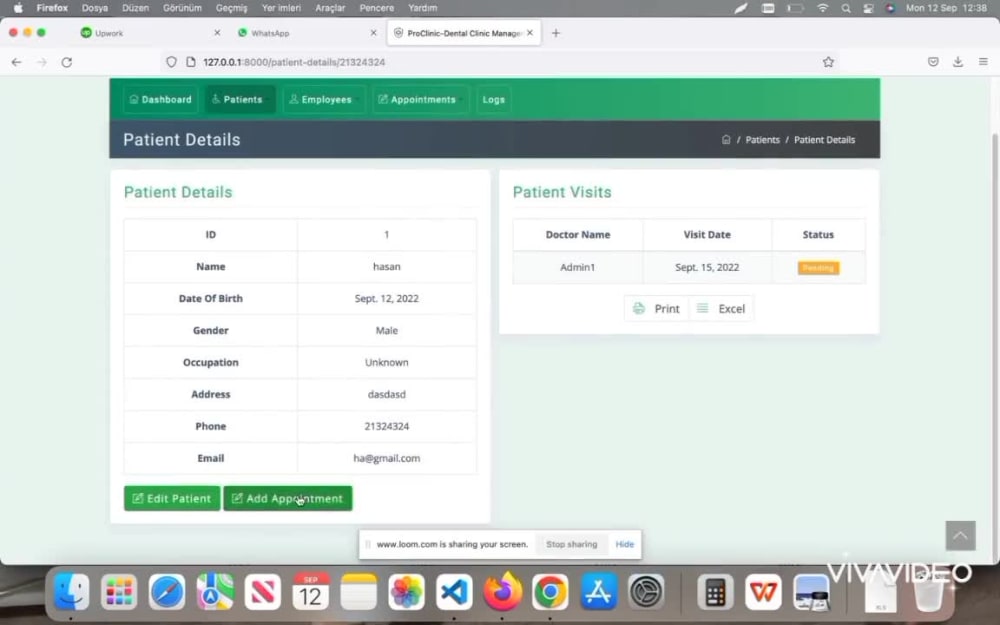Open Spotlight search in menu bar
Viewport: 1000px width, 625px height.
pyautogui.click(x=846, y=8)
